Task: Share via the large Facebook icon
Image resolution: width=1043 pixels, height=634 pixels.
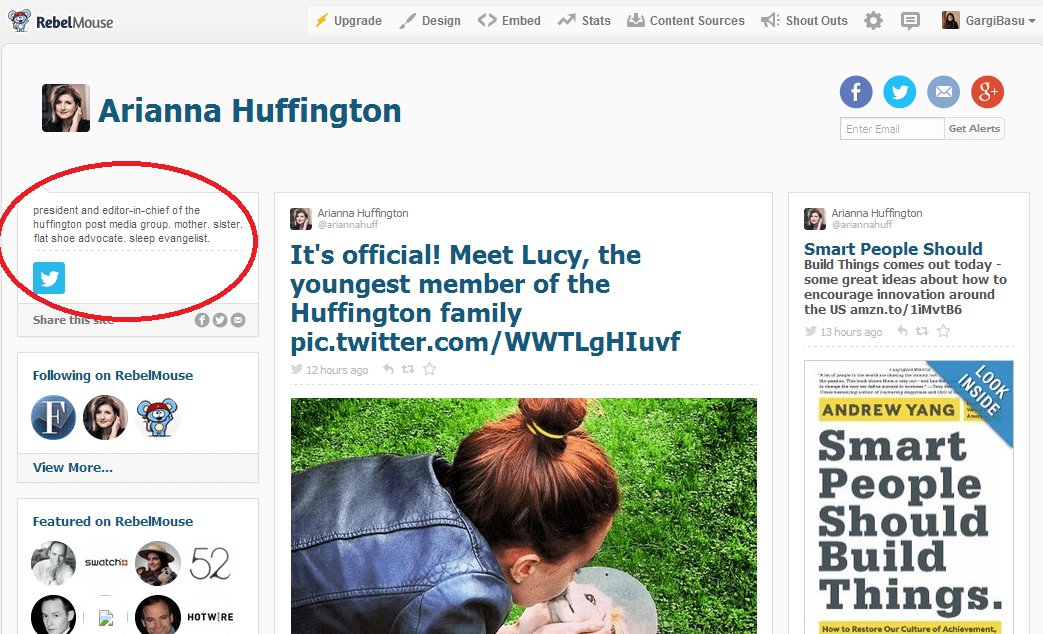Action: pyautogui.click(x=856, y=92)
